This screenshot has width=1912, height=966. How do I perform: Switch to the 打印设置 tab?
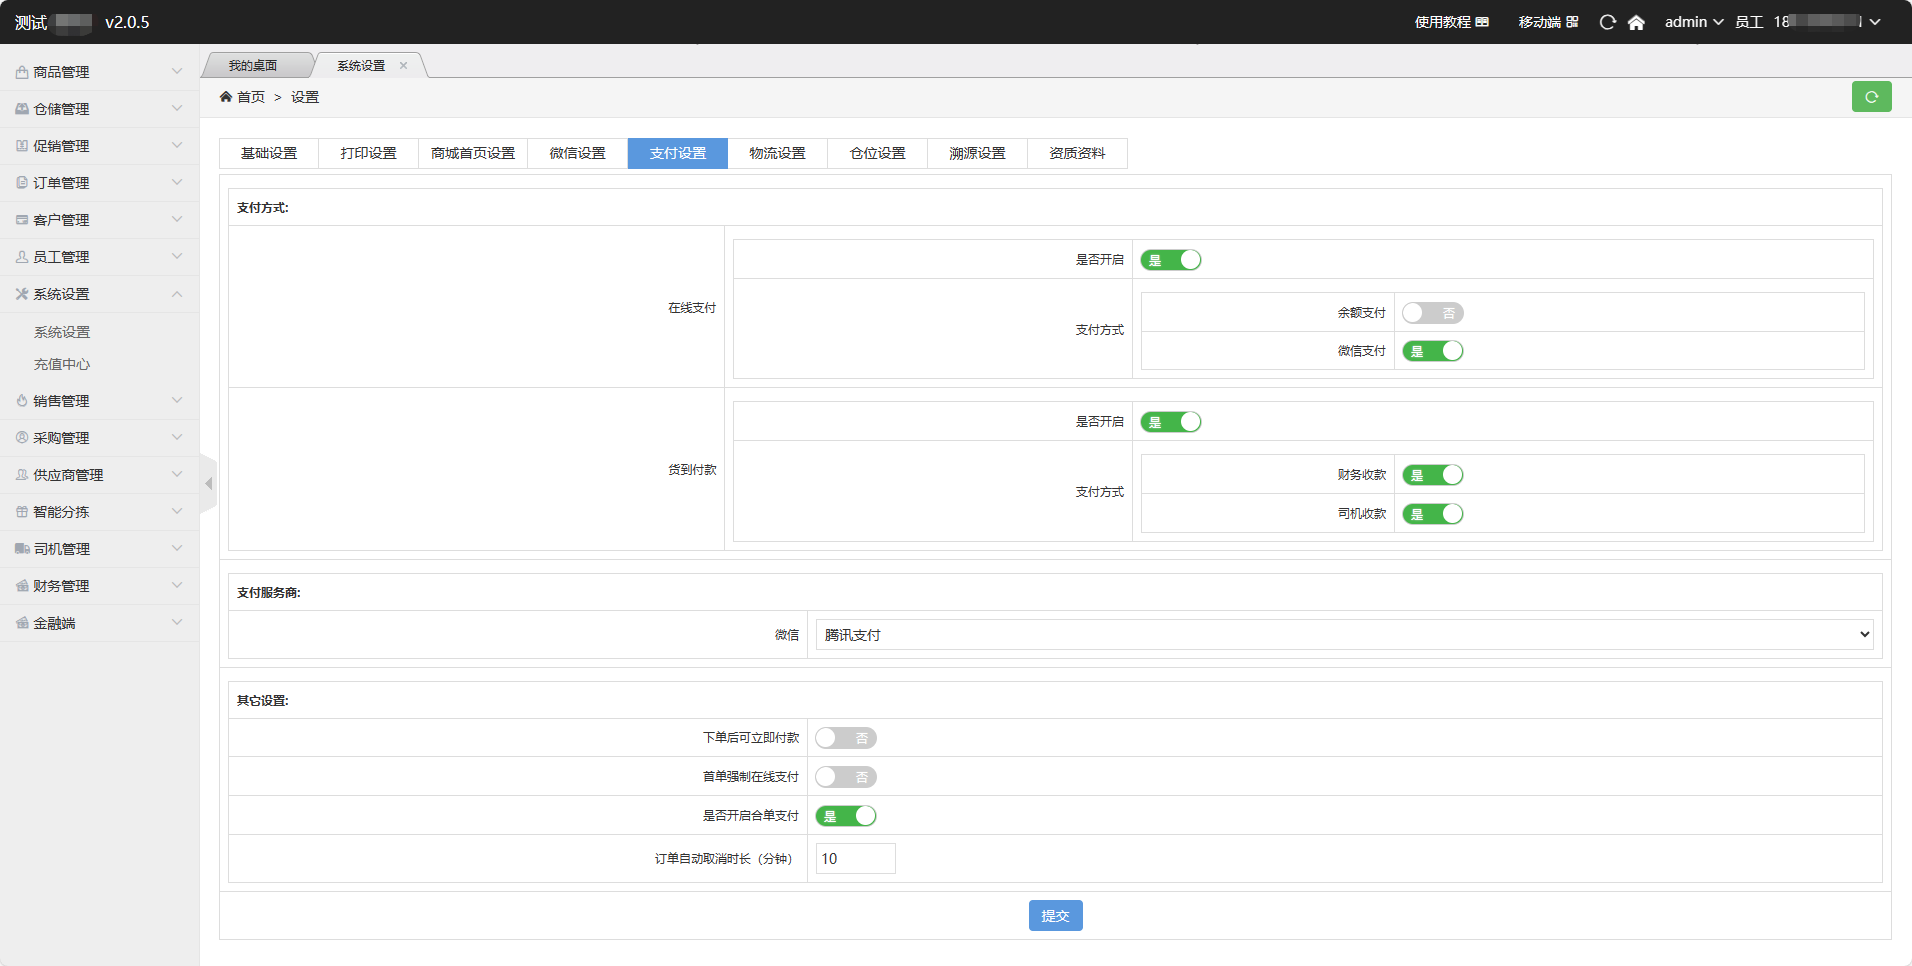368,153
